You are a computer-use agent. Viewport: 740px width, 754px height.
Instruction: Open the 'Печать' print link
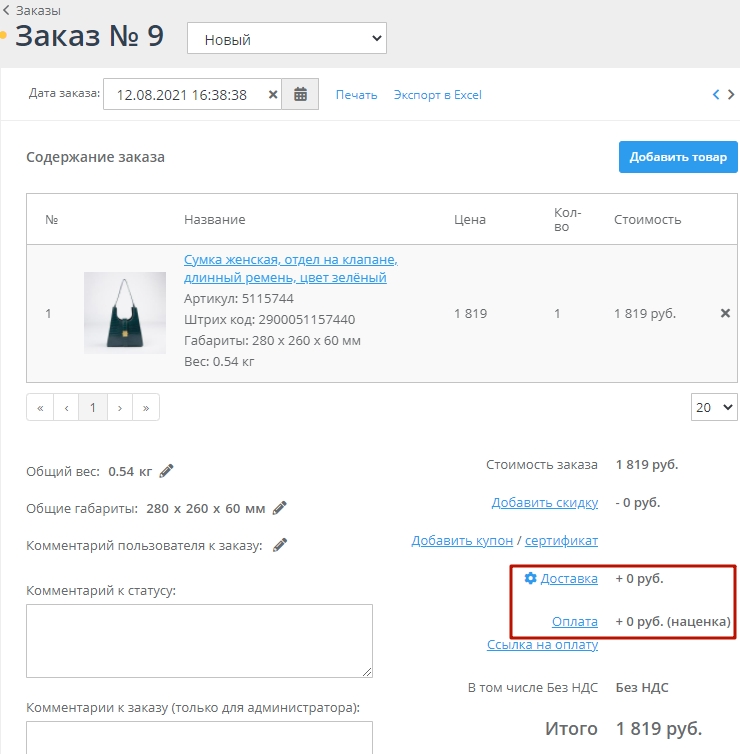[x=356, y=95]
